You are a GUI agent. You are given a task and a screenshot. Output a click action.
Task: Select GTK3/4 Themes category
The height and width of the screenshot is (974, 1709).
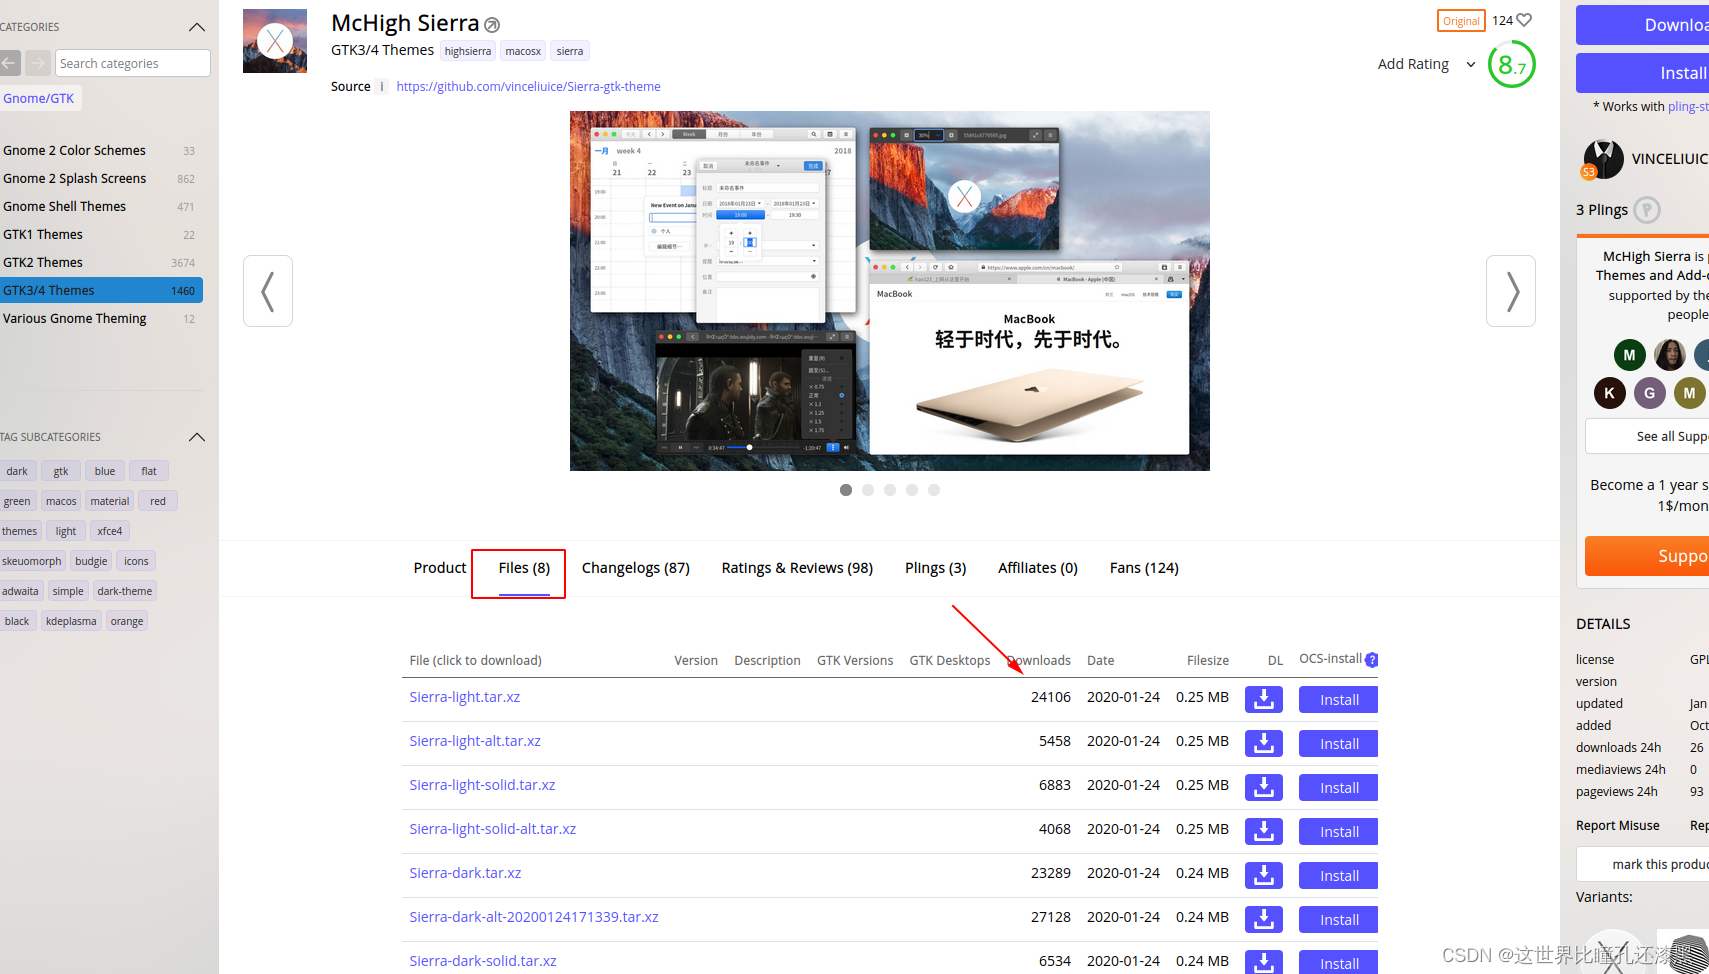101,291
